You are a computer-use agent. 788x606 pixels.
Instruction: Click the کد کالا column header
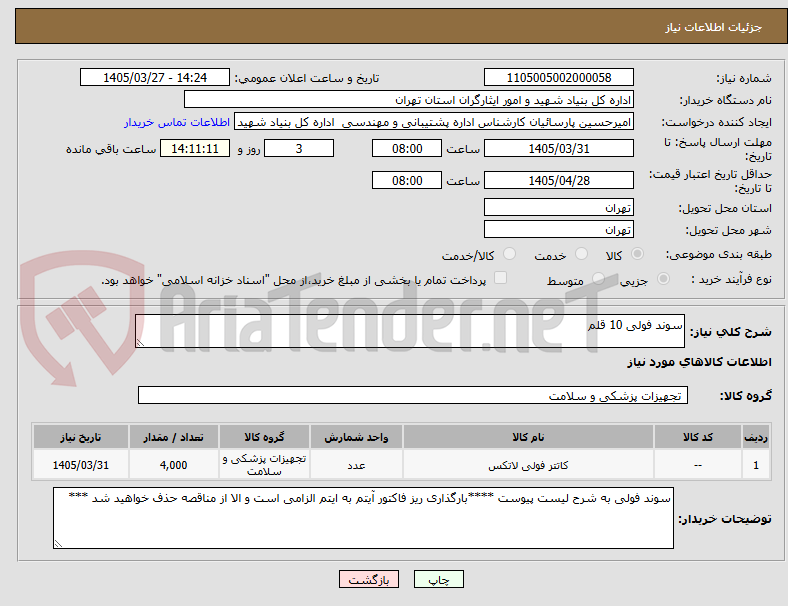tap(698, 437)
